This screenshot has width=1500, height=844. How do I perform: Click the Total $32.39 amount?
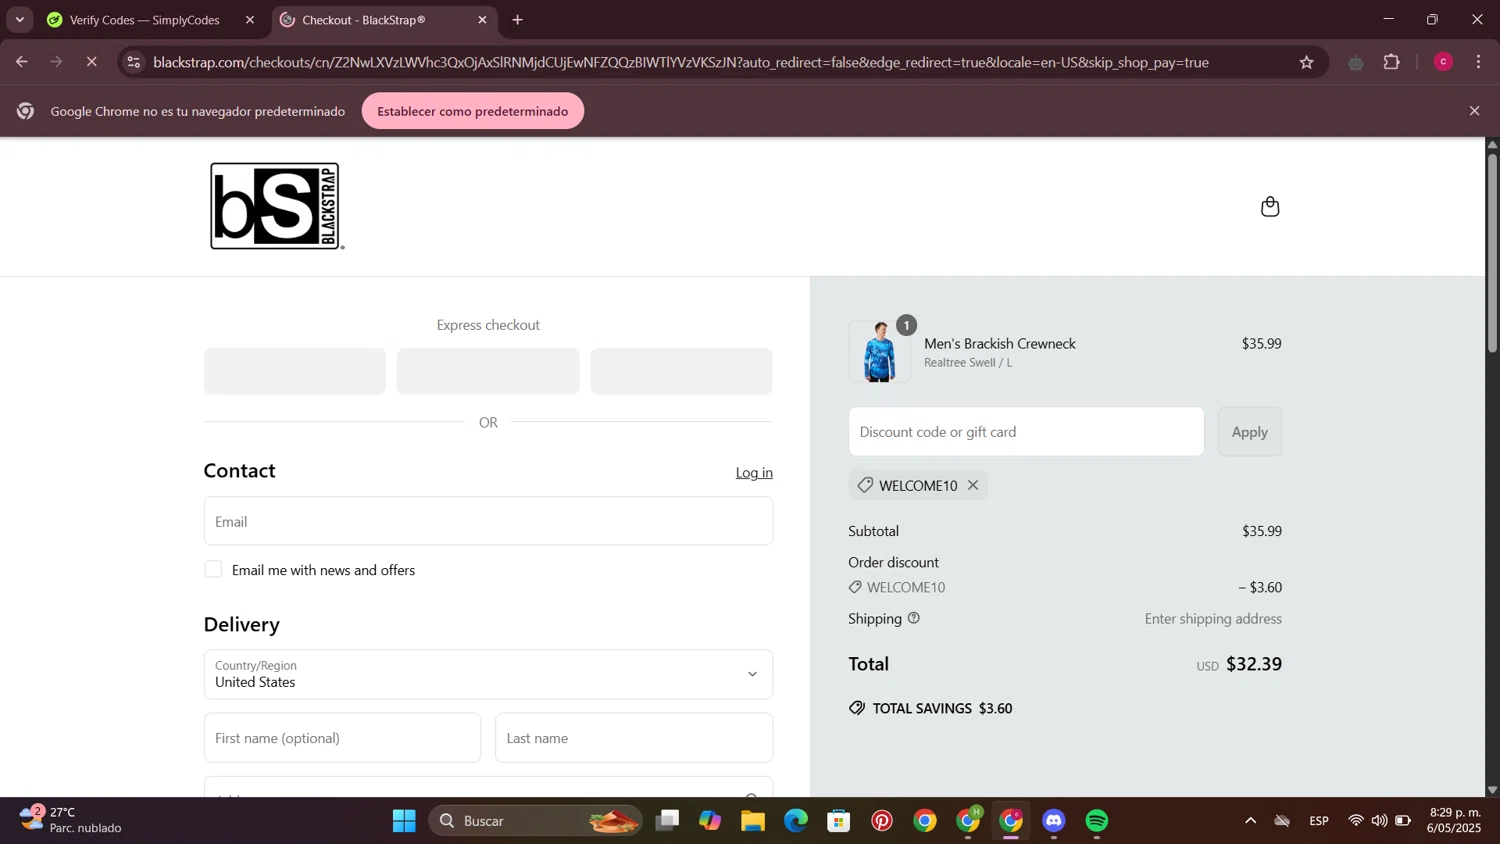point(1254,664)
